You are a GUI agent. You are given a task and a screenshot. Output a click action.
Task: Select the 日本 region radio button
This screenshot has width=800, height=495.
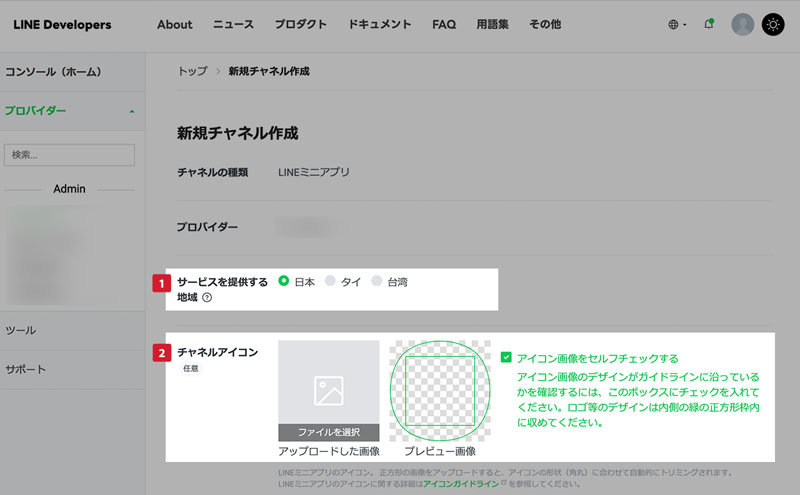[284, 282]
